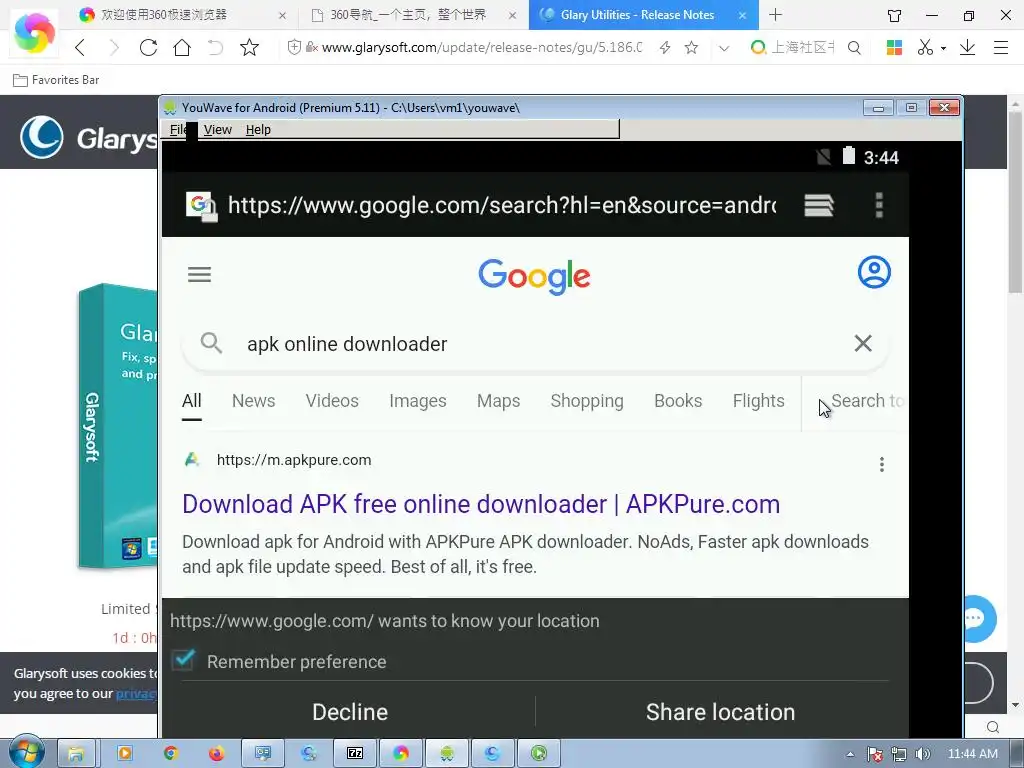1024x768 pixels.
Task: Open Firefox from the taskbar
Action: [x=217, y=754]
